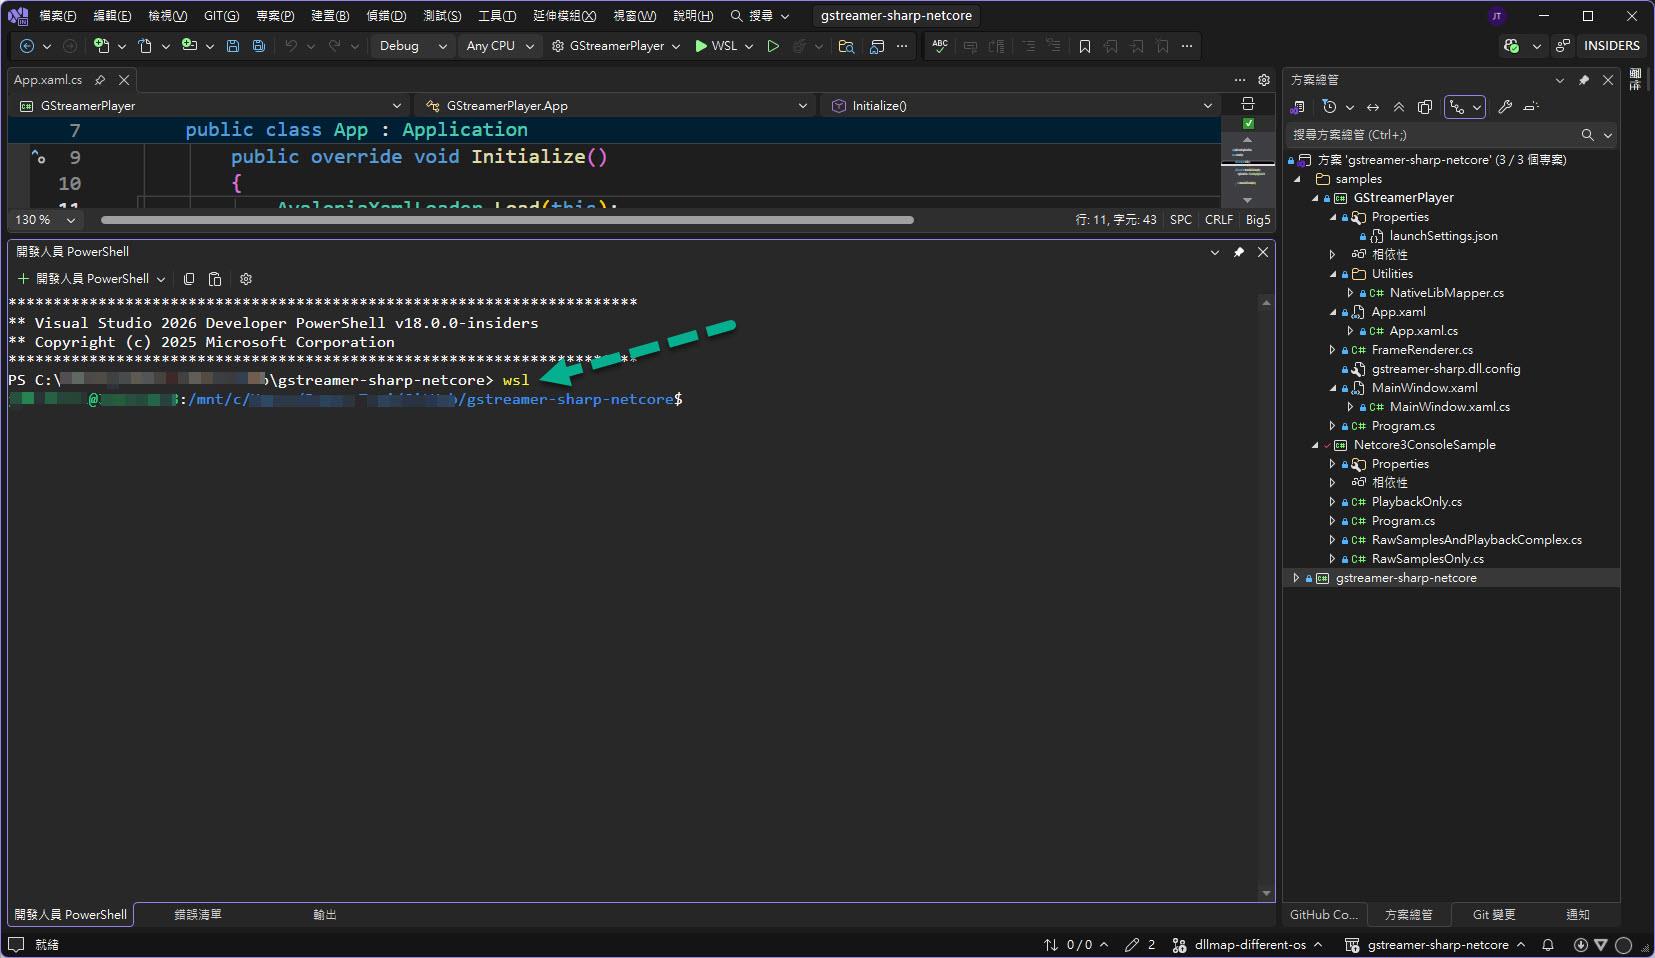The width and height of the screenshot is (1655, 958).
Task: Collapse the Netcore3ConsoleSample project node
Action: click(x=1315, y=445)
